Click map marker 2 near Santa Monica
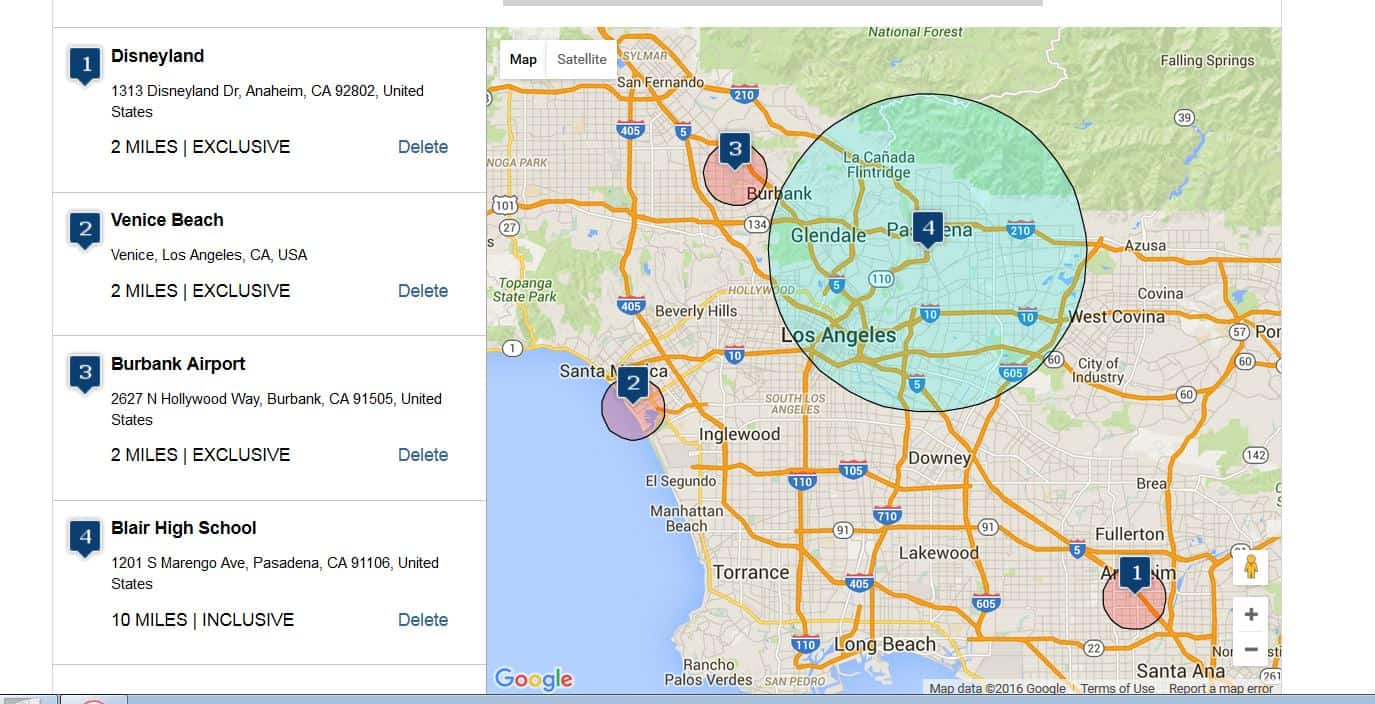 coord(632,384)
